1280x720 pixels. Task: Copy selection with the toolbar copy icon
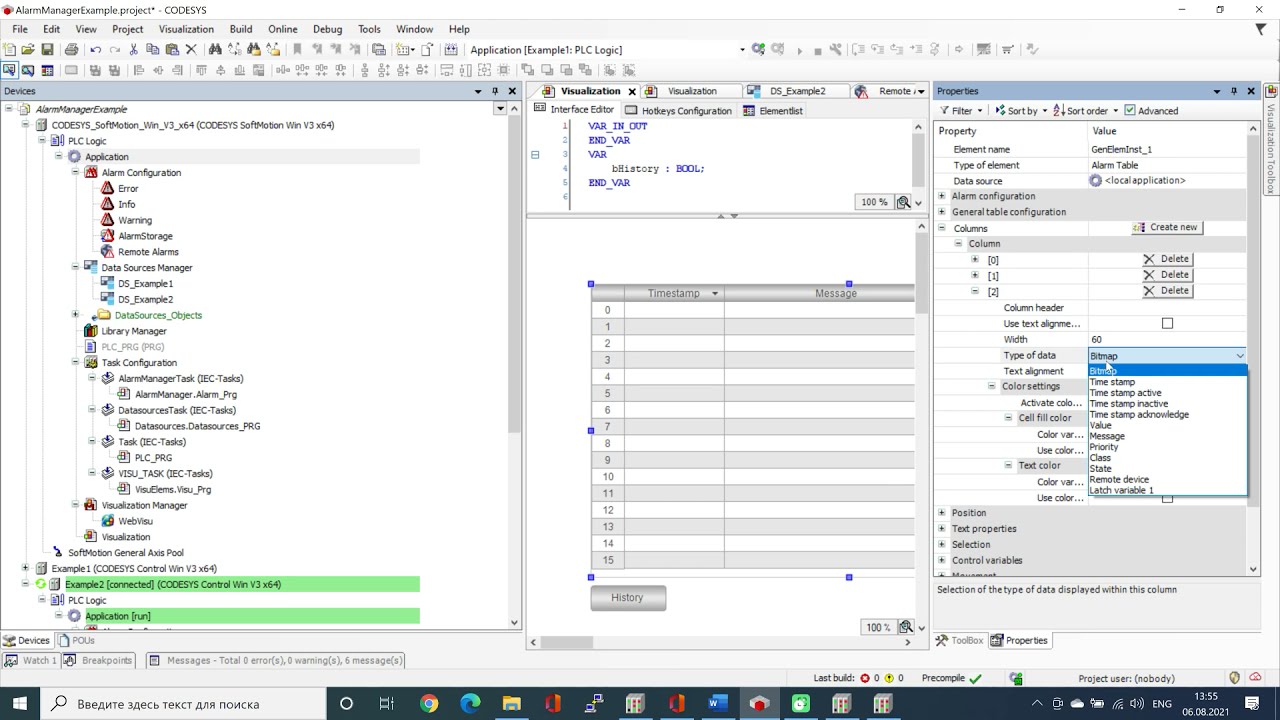(x=153, y=49)
